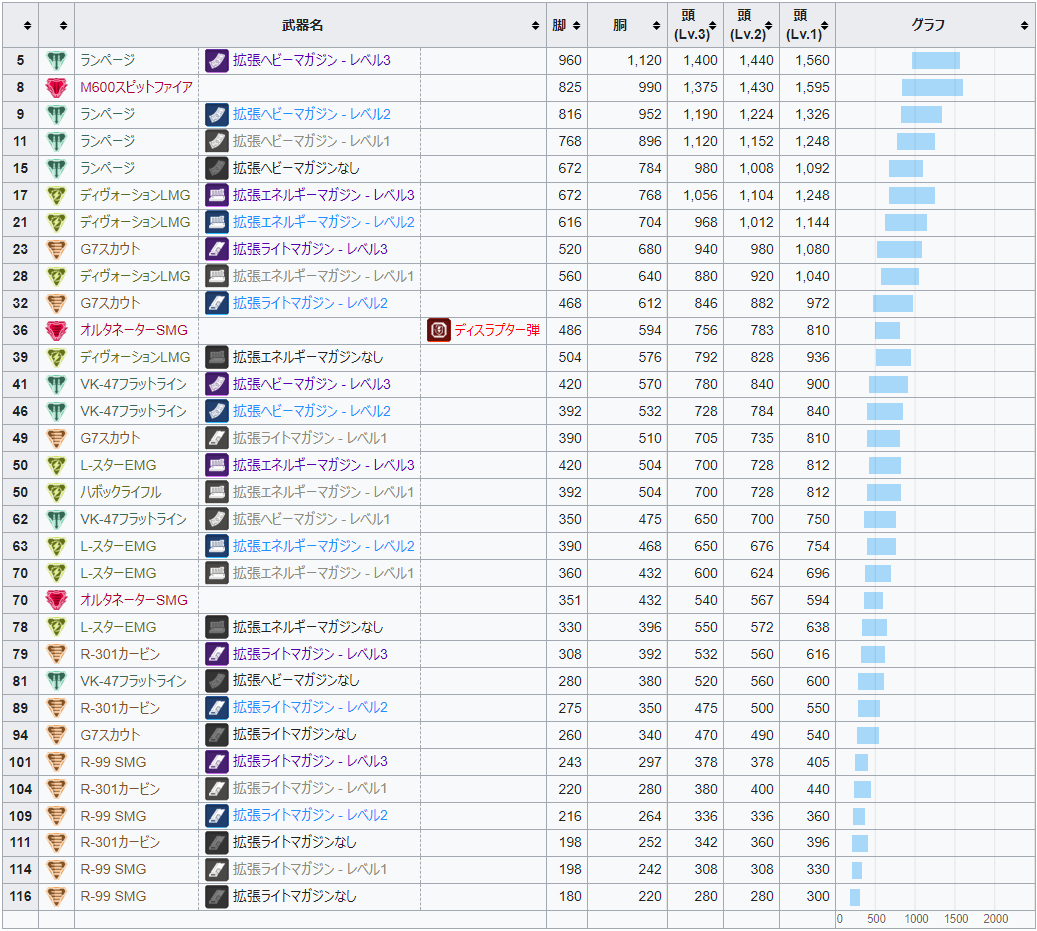1037x931 pixels.
Task: Click the purple light magazine icon in rank 101 row
Action: point(216,762)
